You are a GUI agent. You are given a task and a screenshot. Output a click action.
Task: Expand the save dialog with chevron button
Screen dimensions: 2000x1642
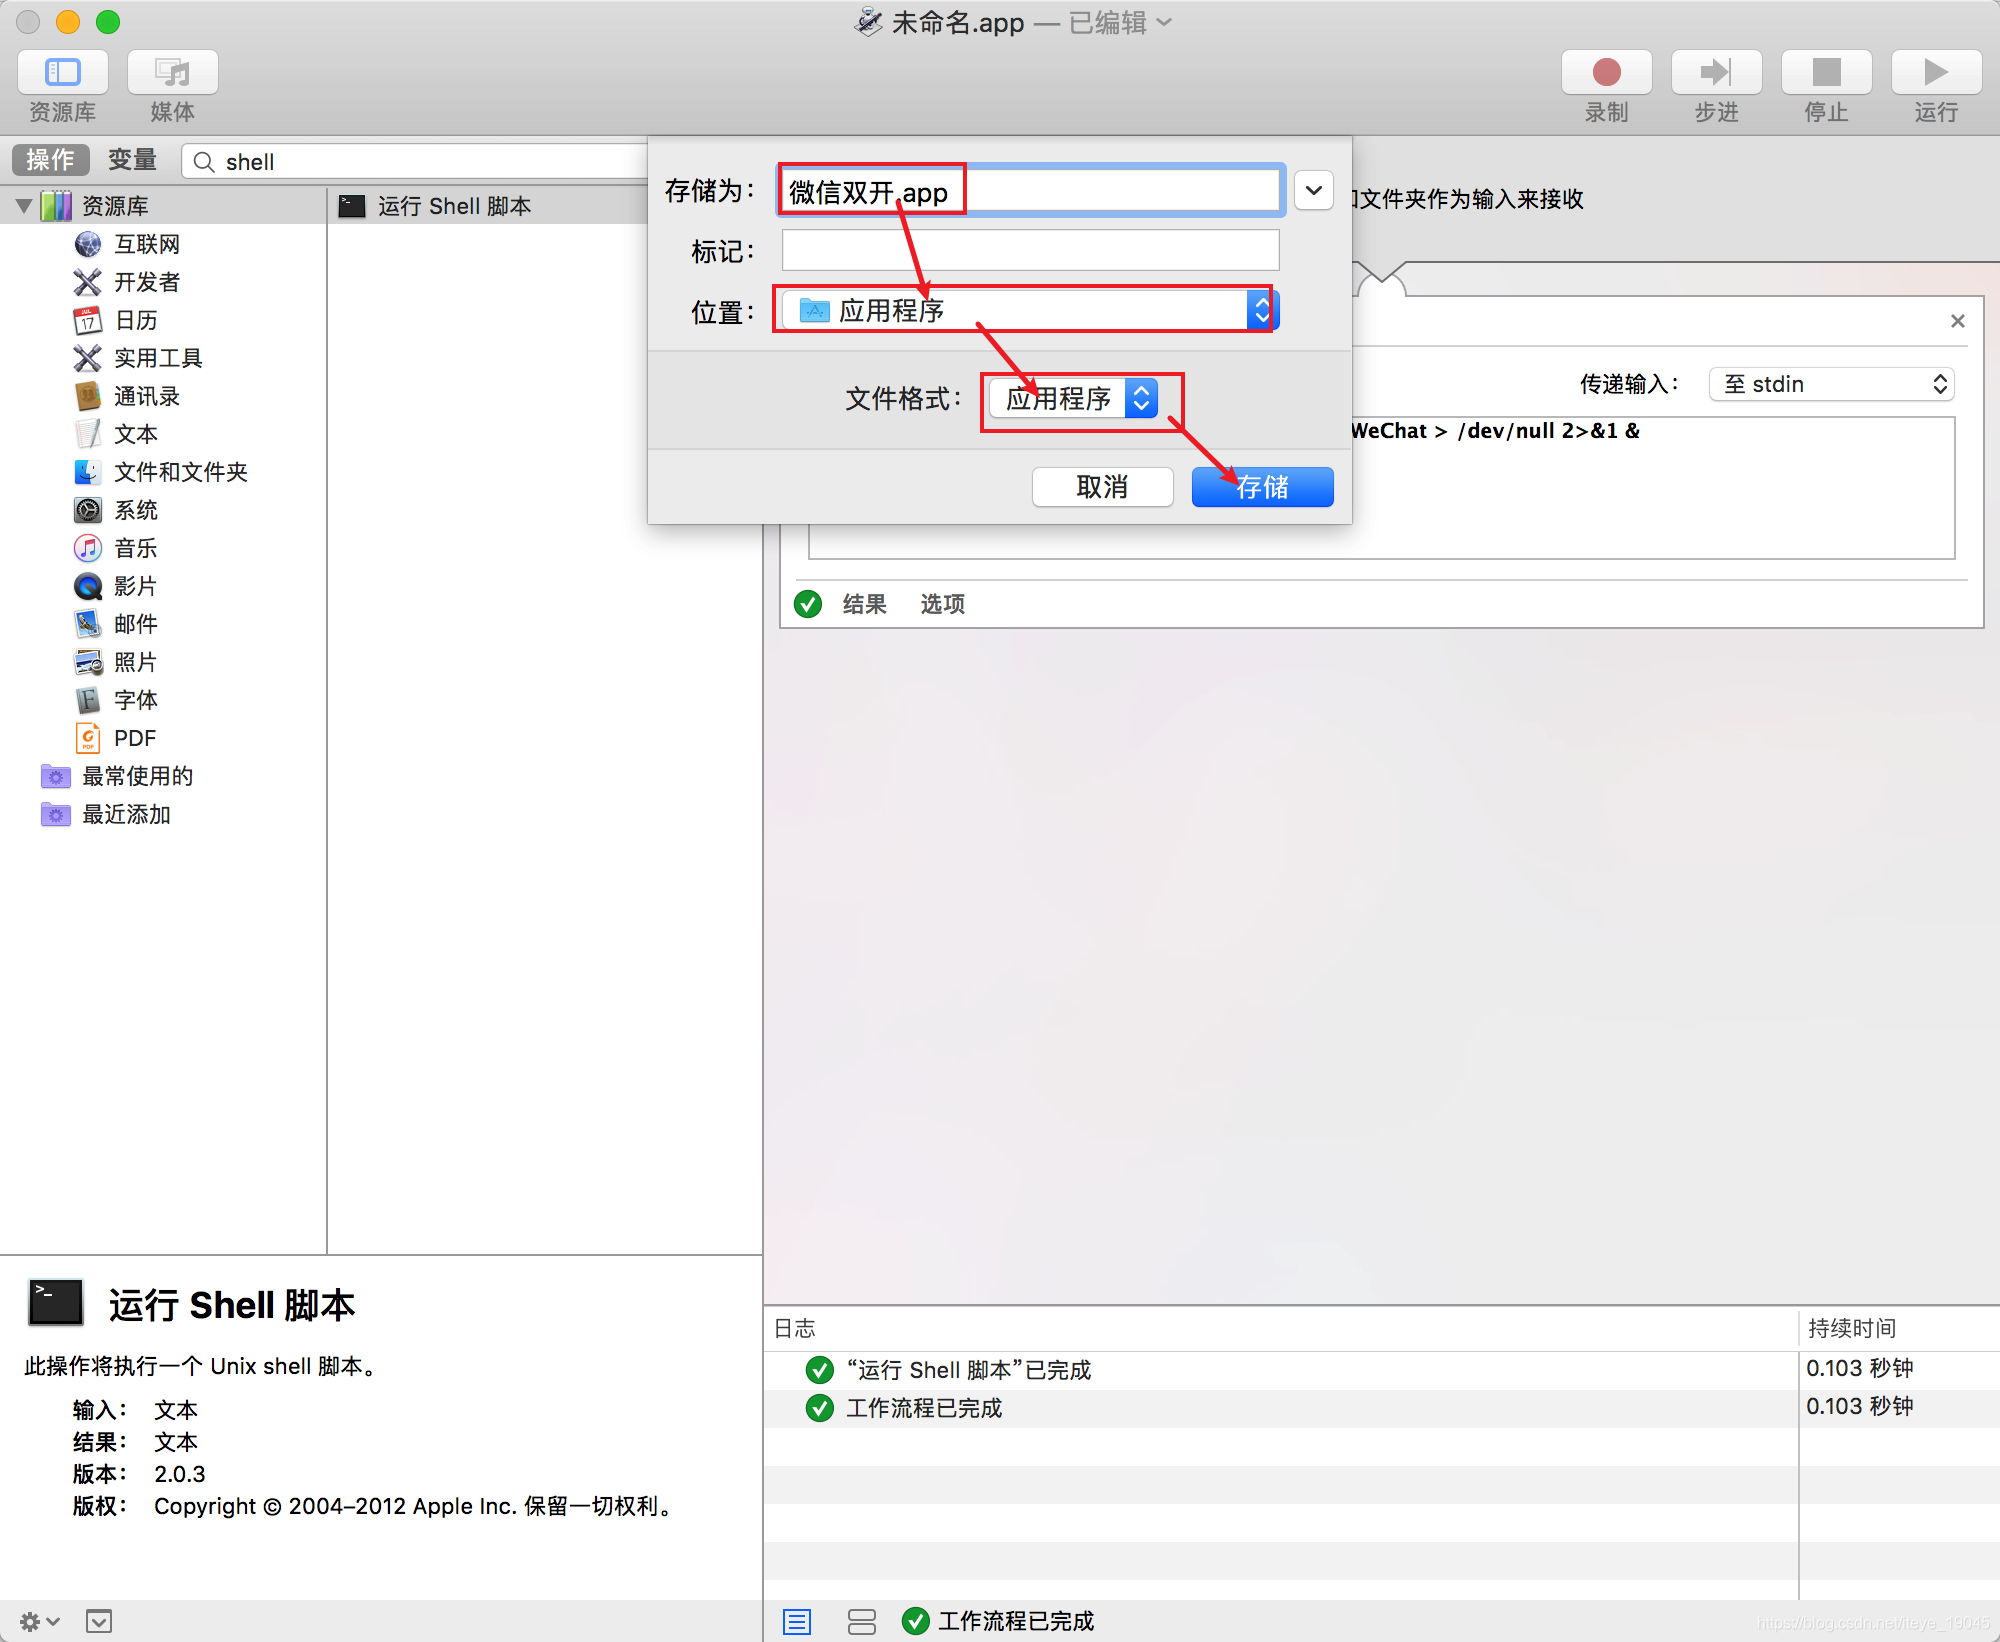click(1314, 190)
